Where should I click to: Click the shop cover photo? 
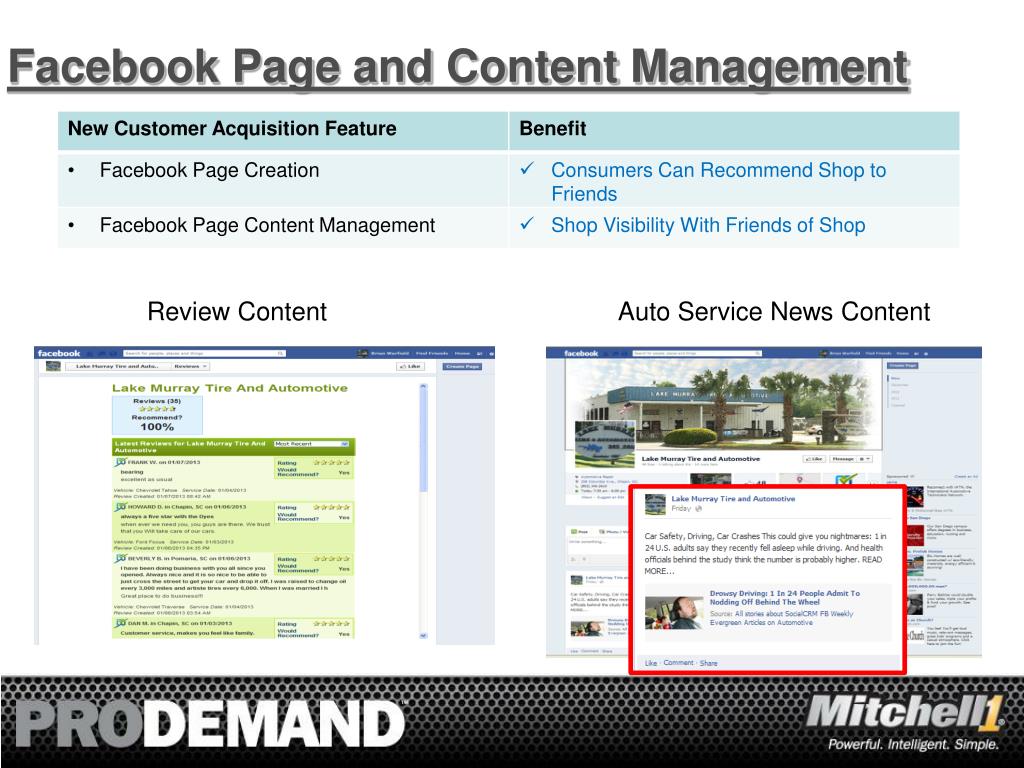pyautogui.click(x=723, y=404)
